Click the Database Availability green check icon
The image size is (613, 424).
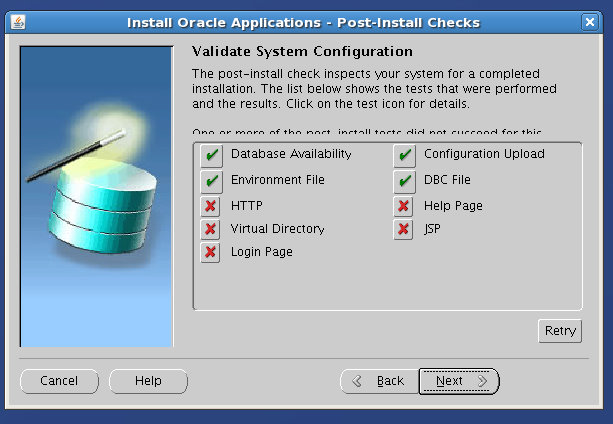(211, 155)
